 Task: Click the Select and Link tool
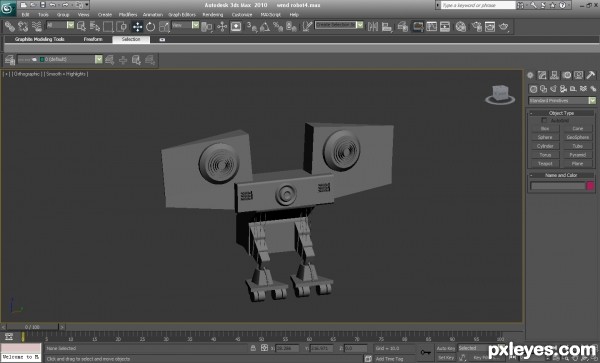pos(10,26)
